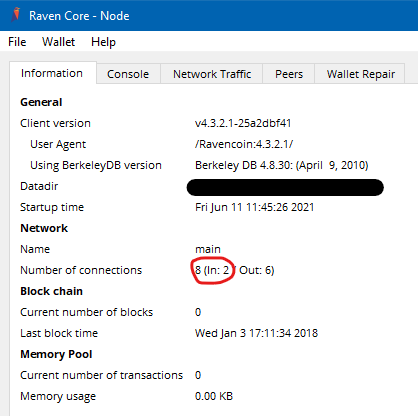Select the Information tab

[x=53, y=73]
